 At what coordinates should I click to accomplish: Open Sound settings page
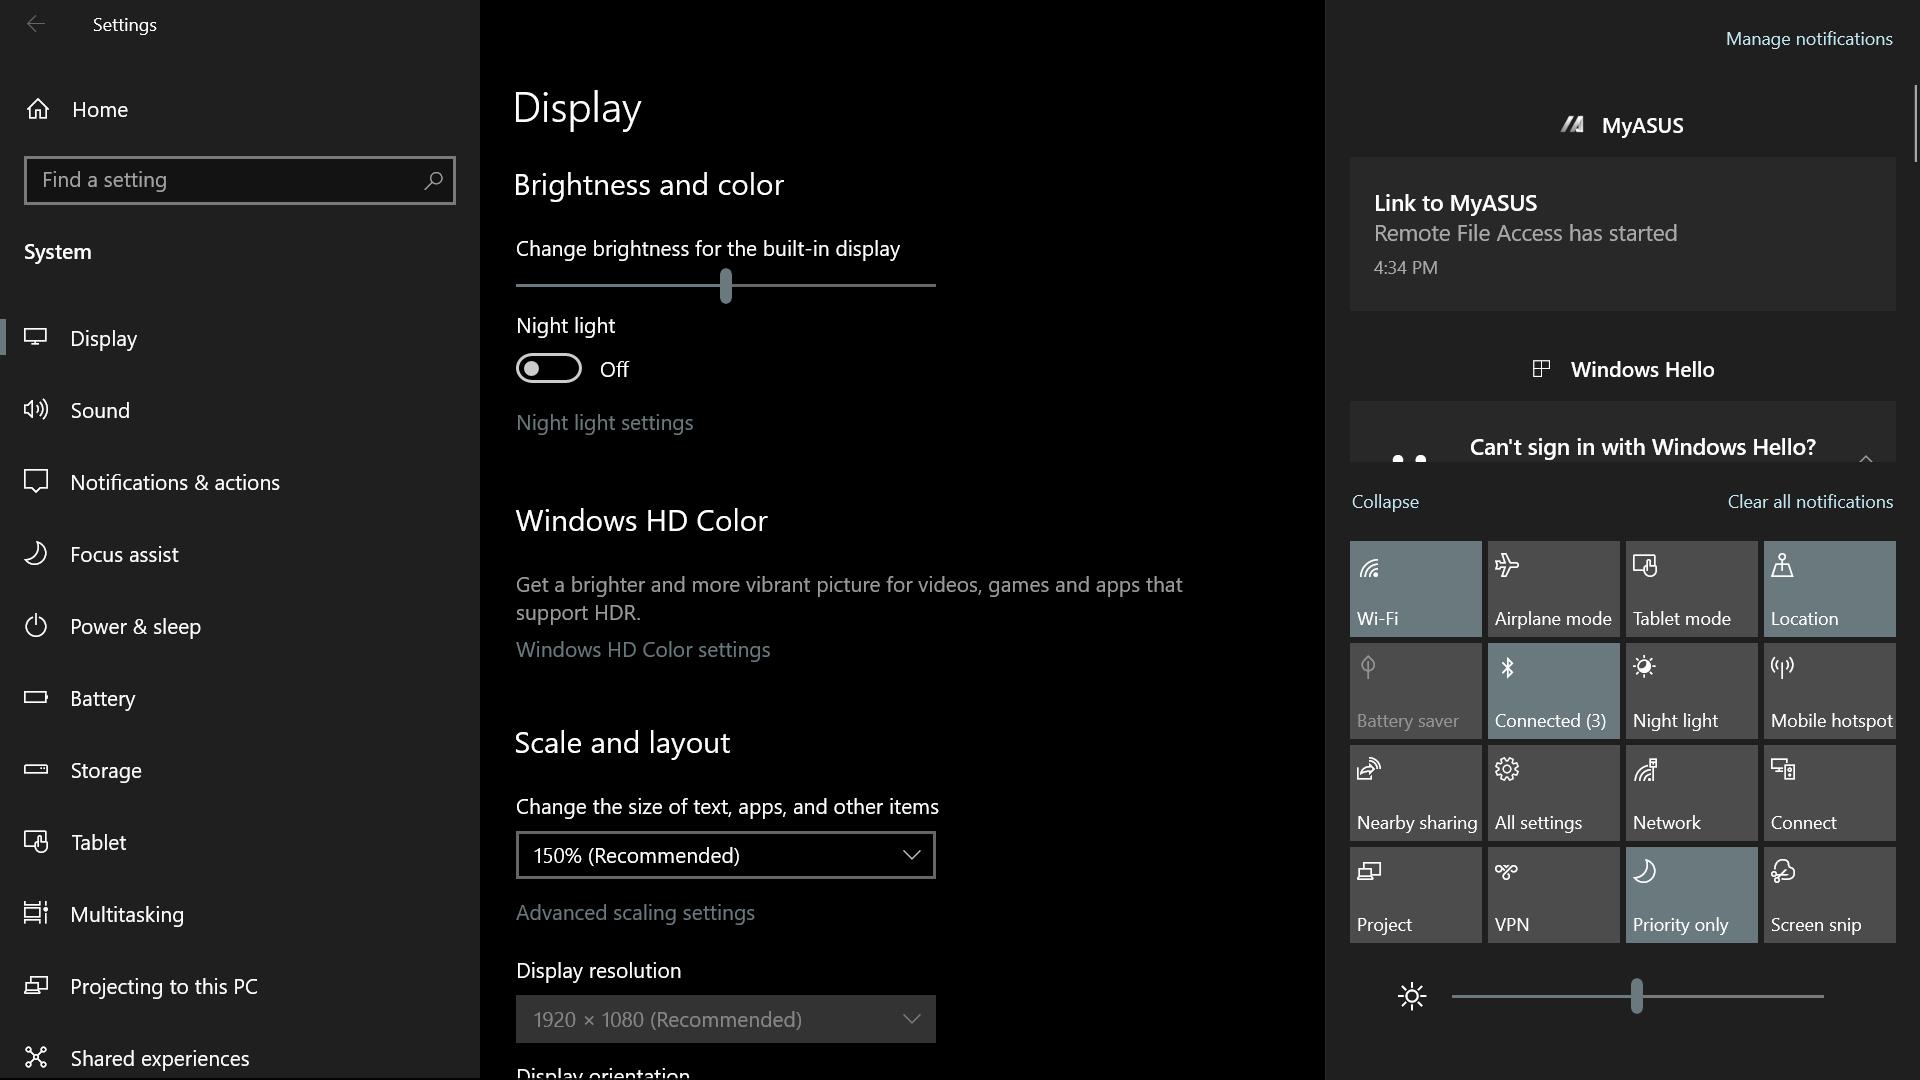(240, 410)
